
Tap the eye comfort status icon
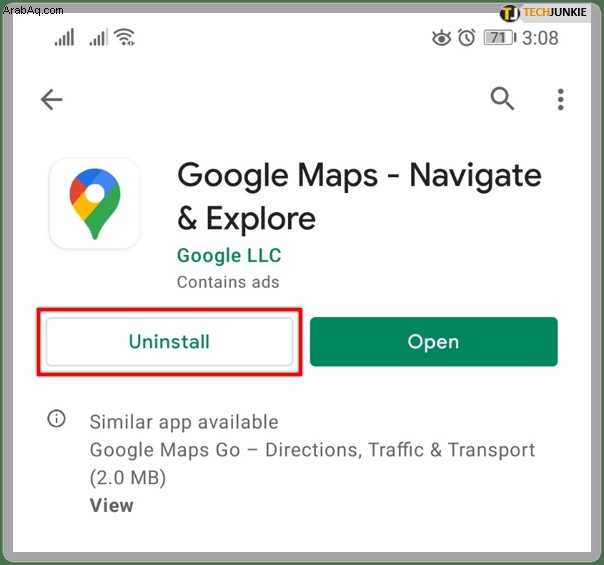click(x=441, y=38)
